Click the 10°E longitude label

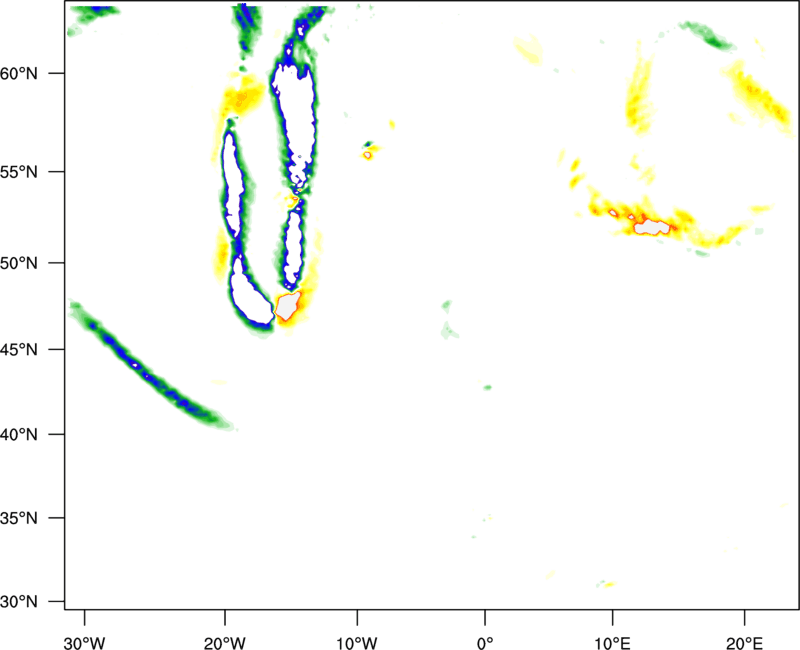pos(612,643)
